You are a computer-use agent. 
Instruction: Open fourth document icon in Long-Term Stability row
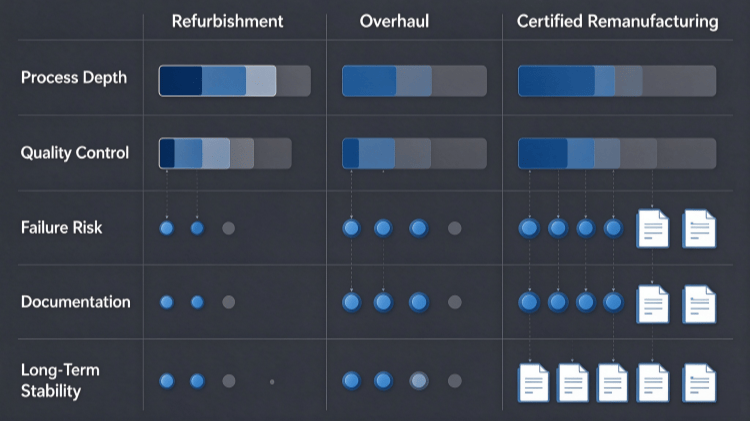[x=652, y=383]
